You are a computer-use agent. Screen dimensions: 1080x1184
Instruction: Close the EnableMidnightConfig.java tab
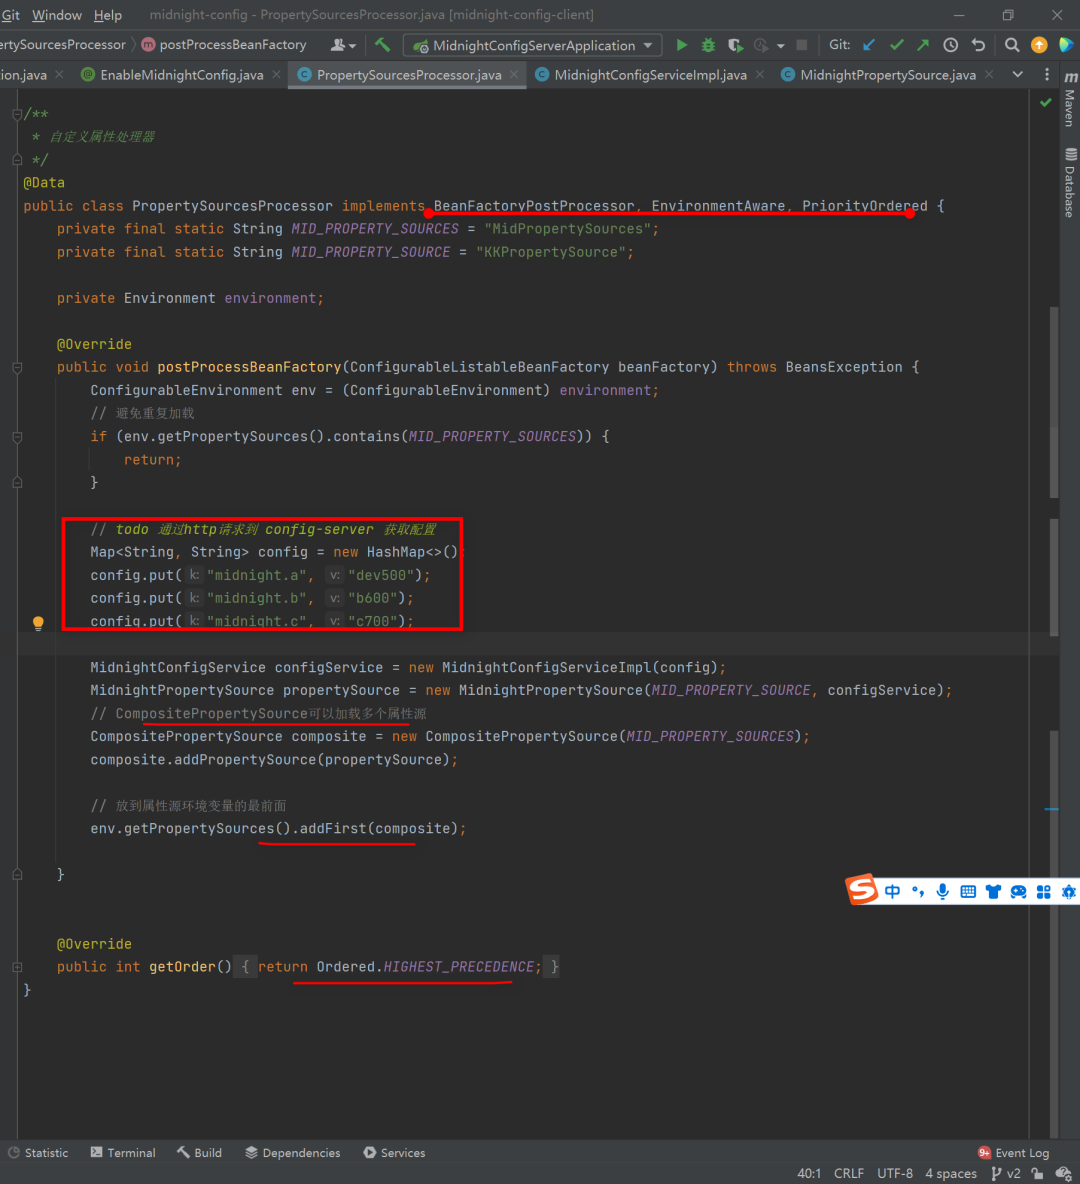click(x=276, y=74)
